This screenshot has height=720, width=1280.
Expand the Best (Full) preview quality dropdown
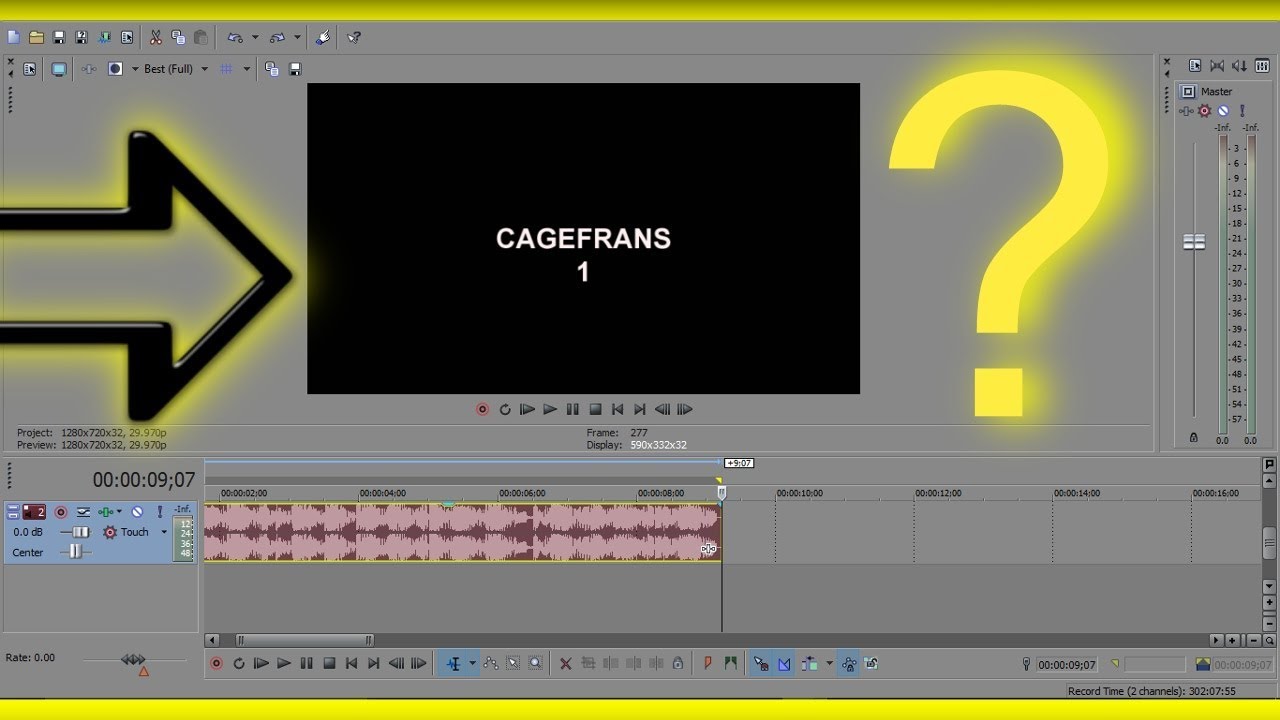click(204, 69)
